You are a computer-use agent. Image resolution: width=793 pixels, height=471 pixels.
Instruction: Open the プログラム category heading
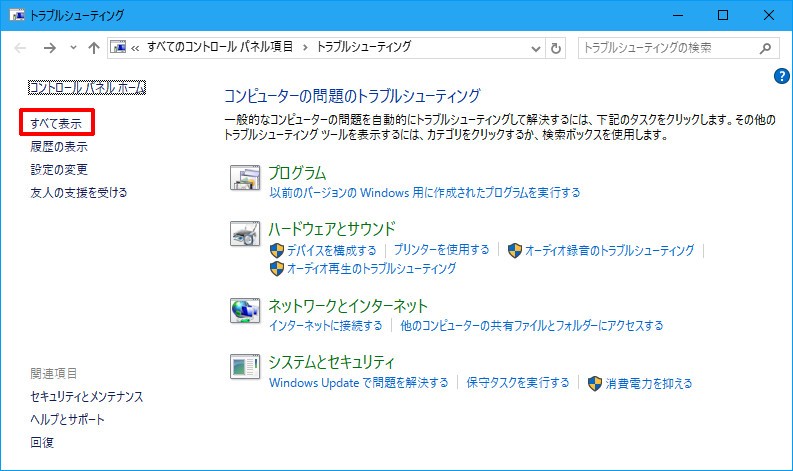(297, 173)
